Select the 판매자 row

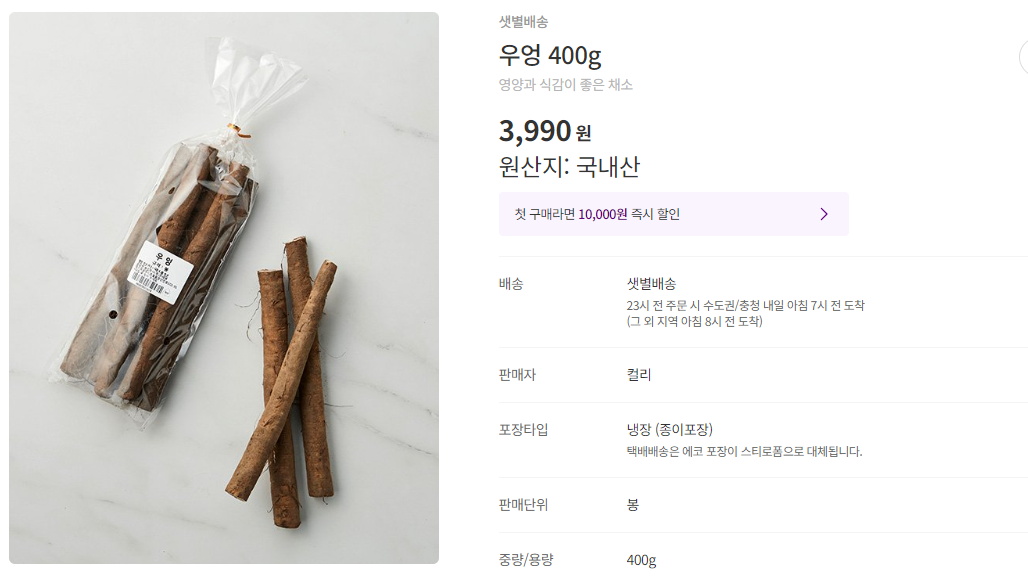pos(516,376)
